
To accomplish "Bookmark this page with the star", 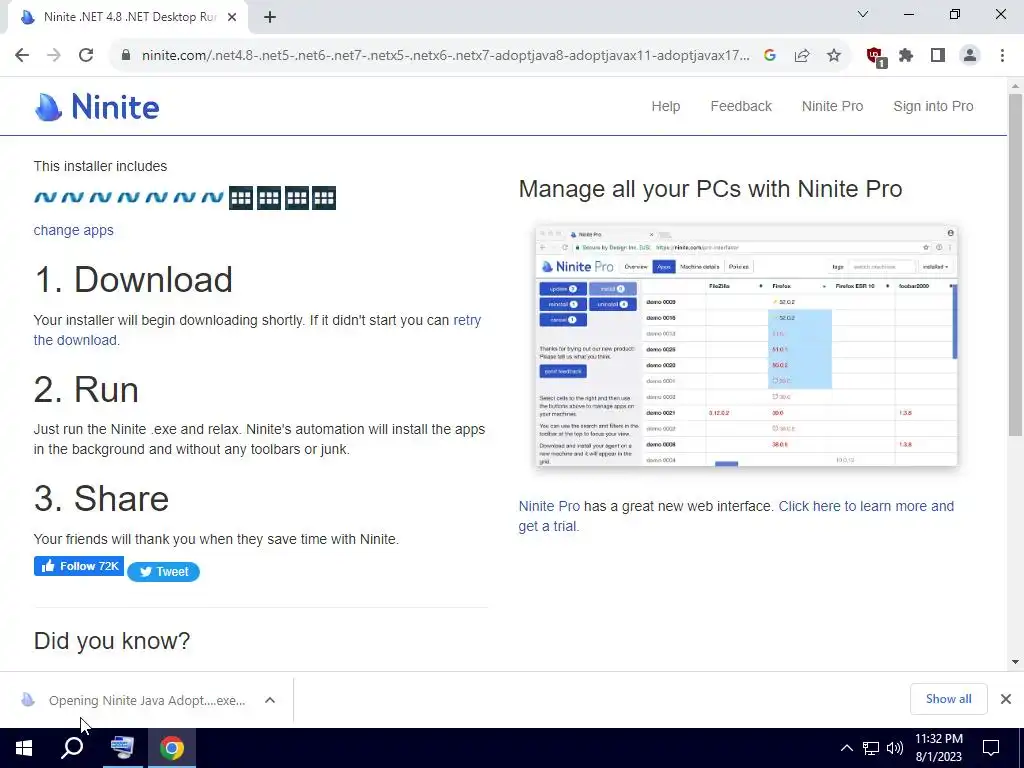I will 834,56.
